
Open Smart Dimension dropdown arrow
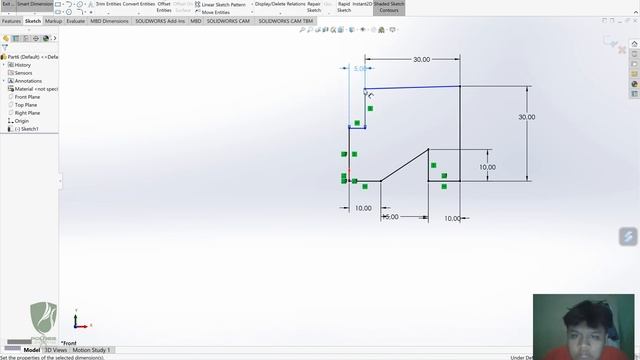(35, 13)
